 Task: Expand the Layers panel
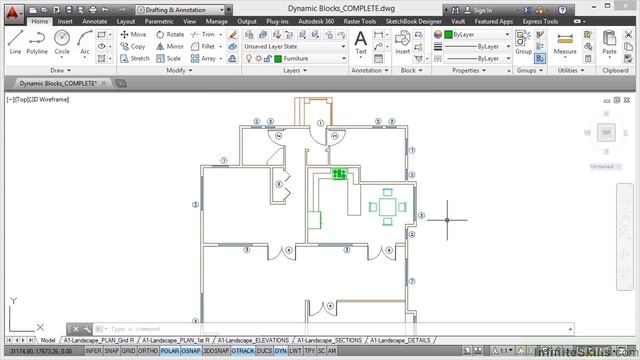tap(295, 71)
